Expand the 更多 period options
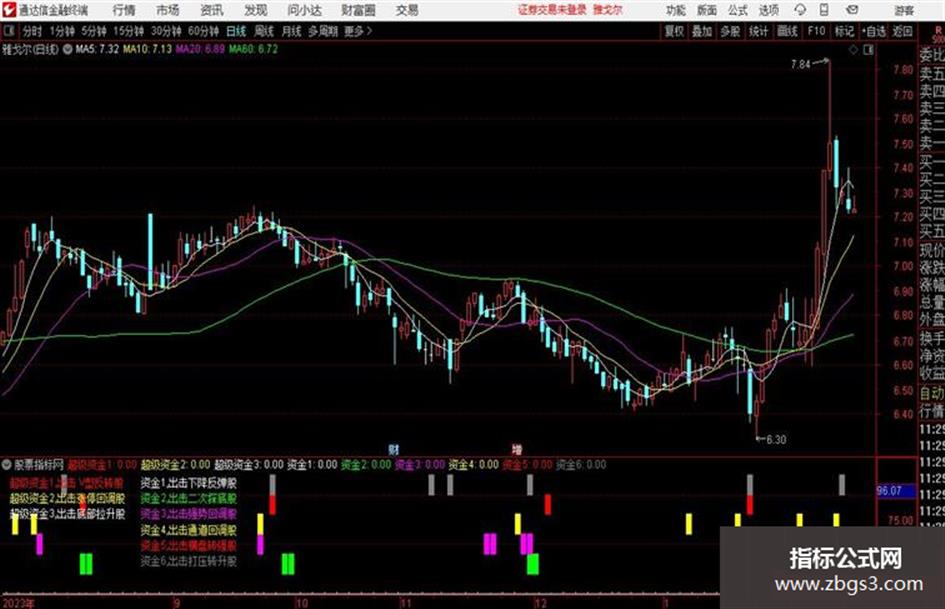The image size is (945, 609). pyautogui.click(x=358, y=31)
